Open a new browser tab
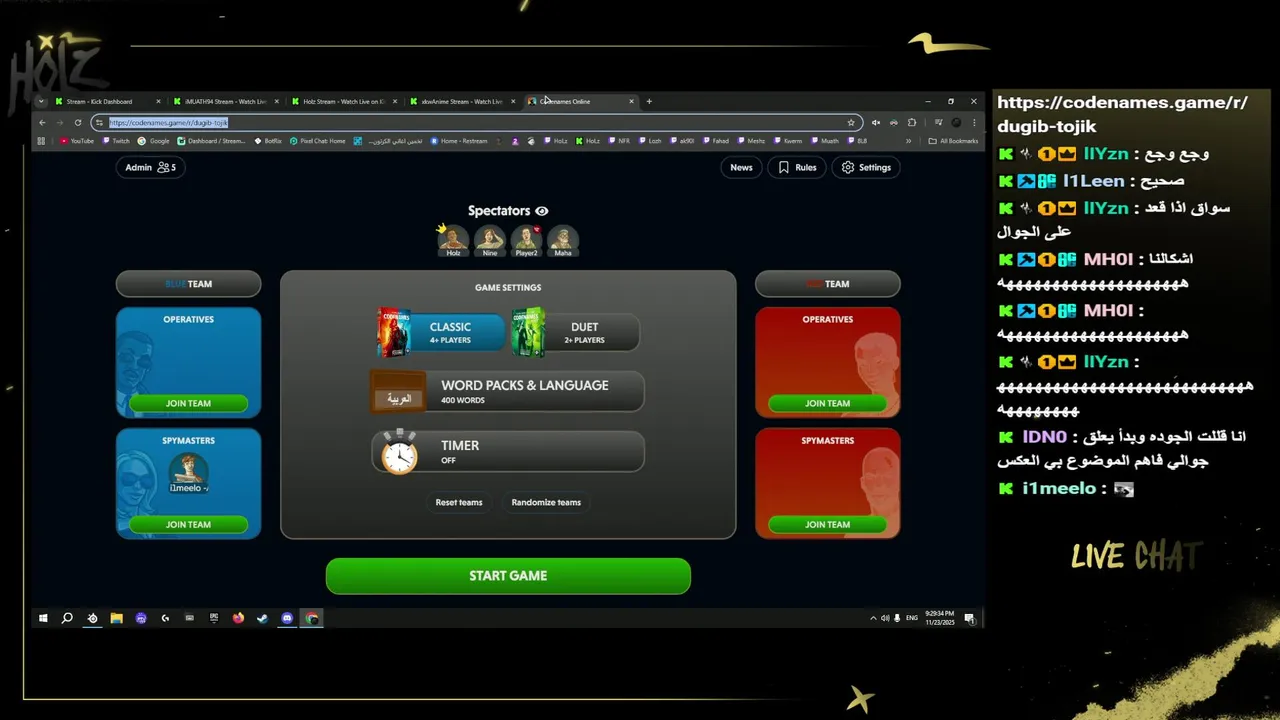This screenshot has height=720, width=1280. click(x=649, y=101)
